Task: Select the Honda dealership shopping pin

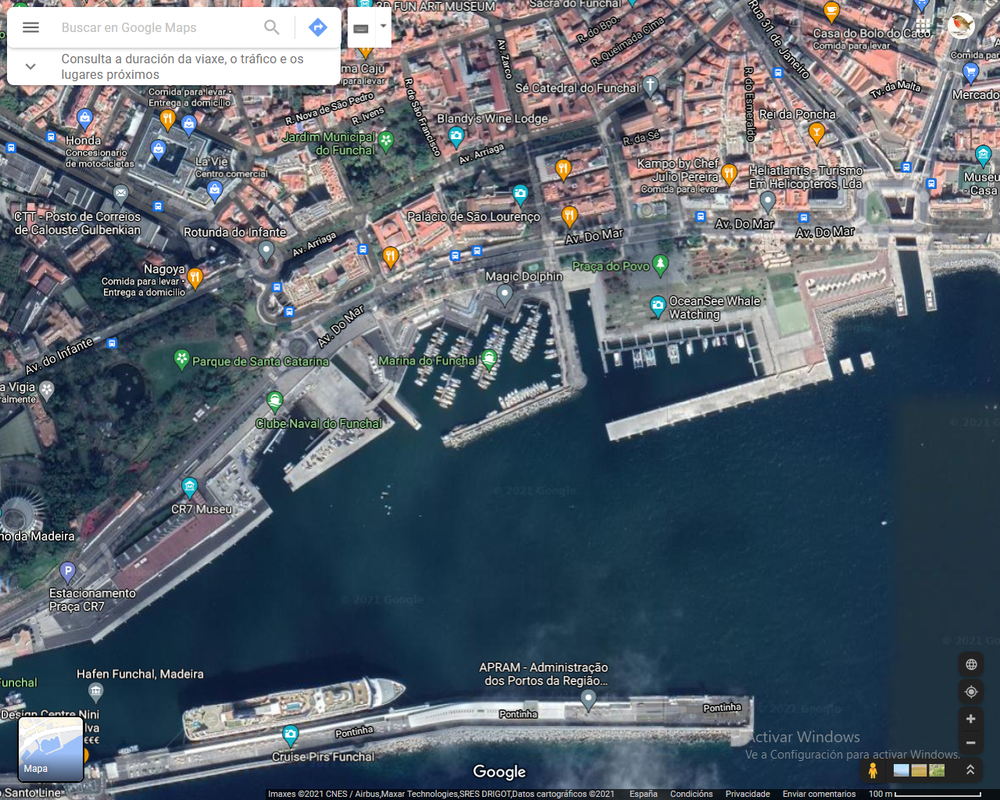Action: (85, 119)
